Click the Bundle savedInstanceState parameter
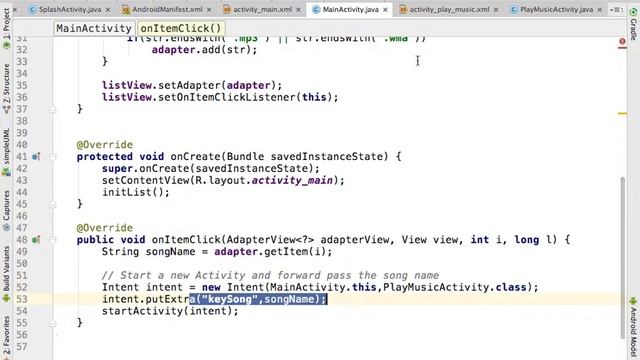The image size is (640, 360). 304,156
